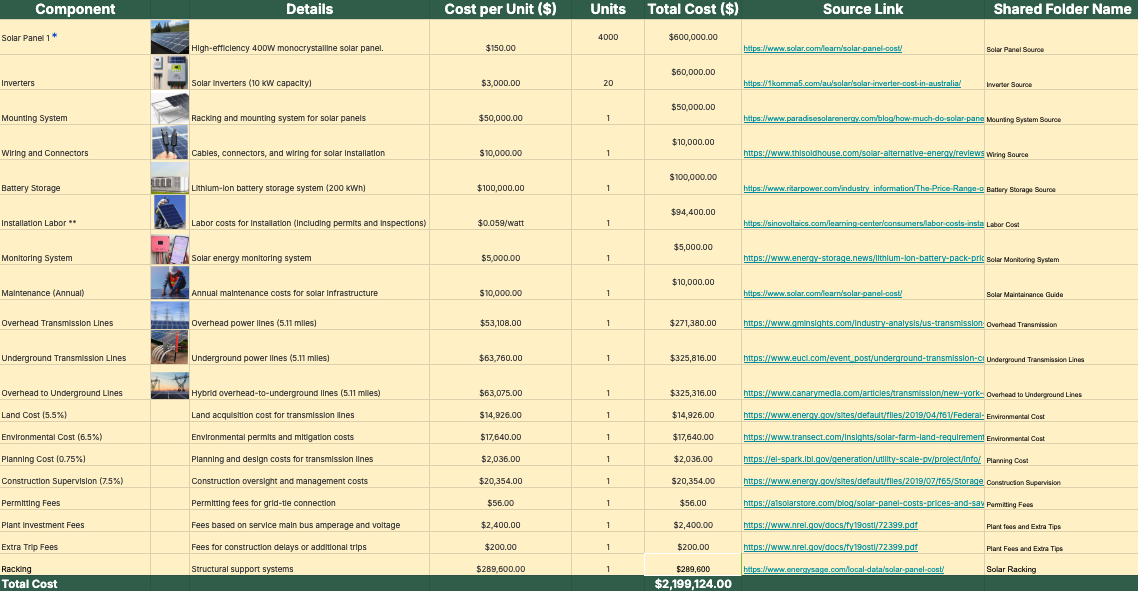The image size is (1138, 591).
Task: Open the thisoldhouse.com wiring source link
Action: [x=864, y=153]
